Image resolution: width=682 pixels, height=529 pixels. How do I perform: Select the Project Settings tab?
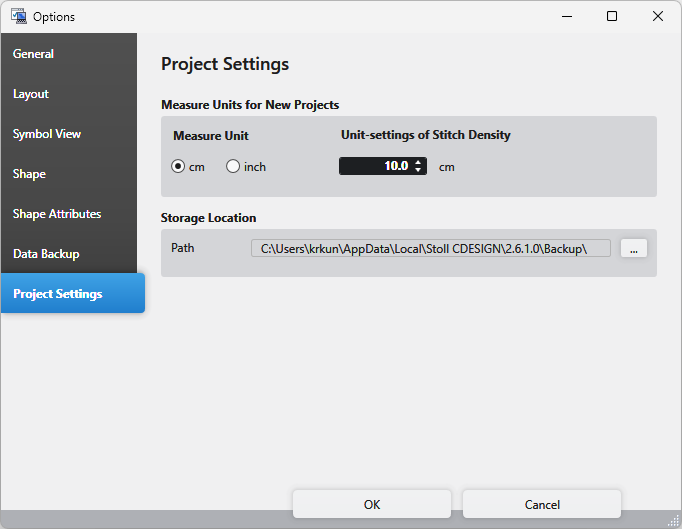pos(58,294)
